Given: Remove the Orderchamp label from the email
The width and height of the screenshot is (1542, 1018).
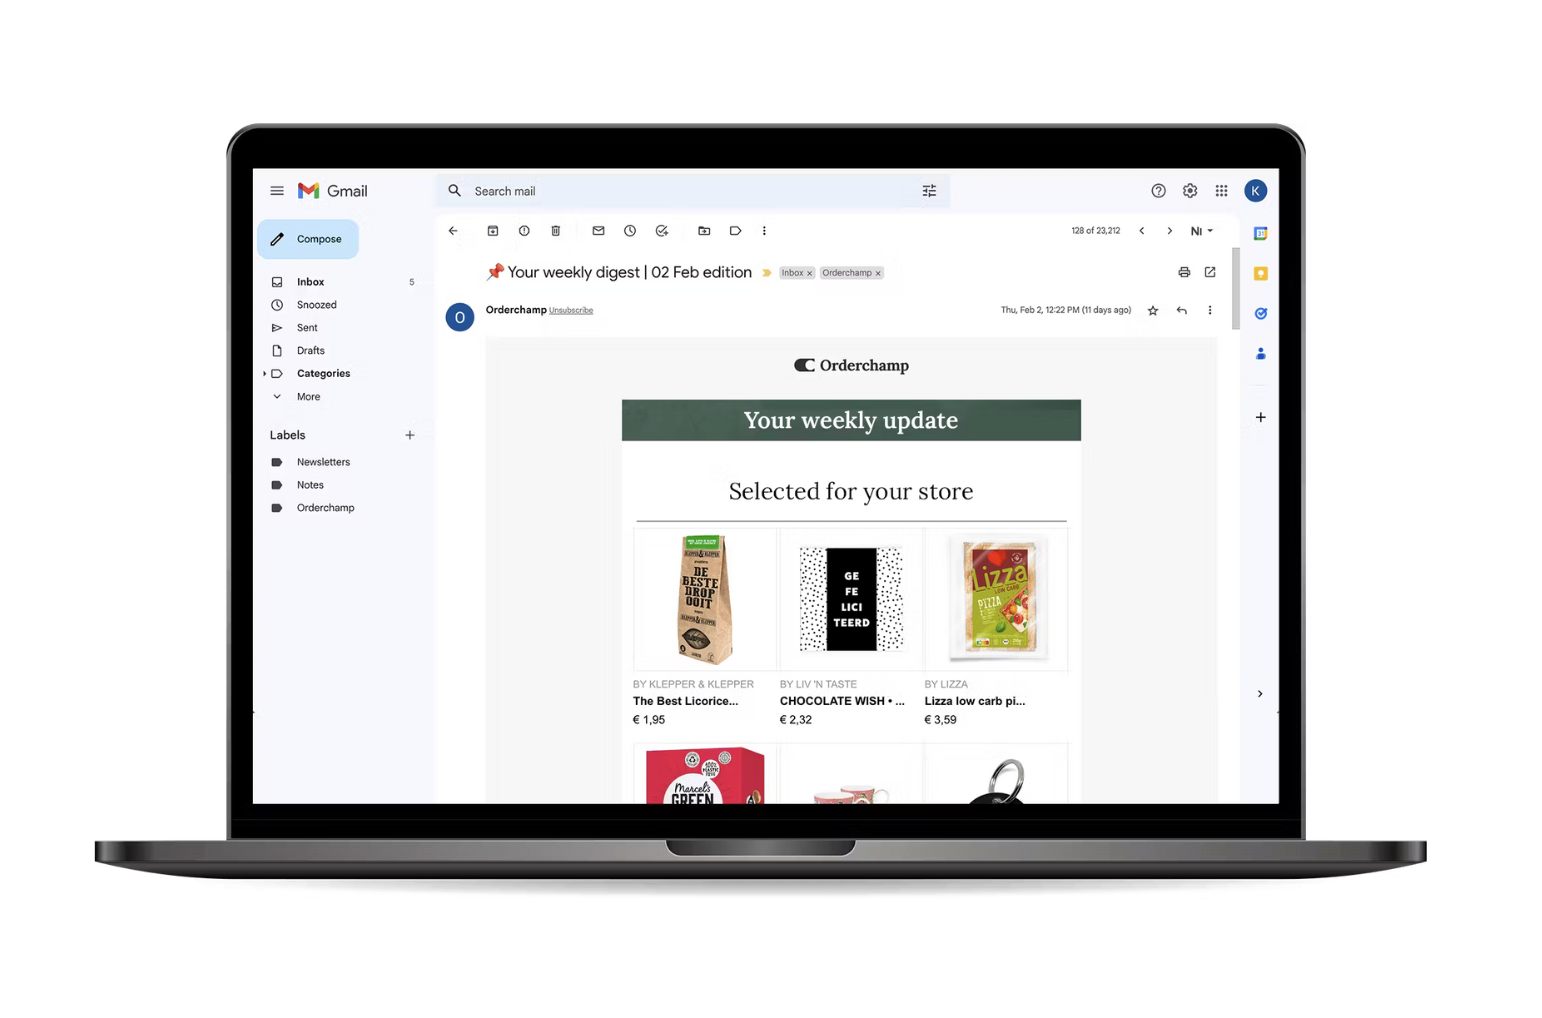Looking at the screenshot, I should coord(878,273).
